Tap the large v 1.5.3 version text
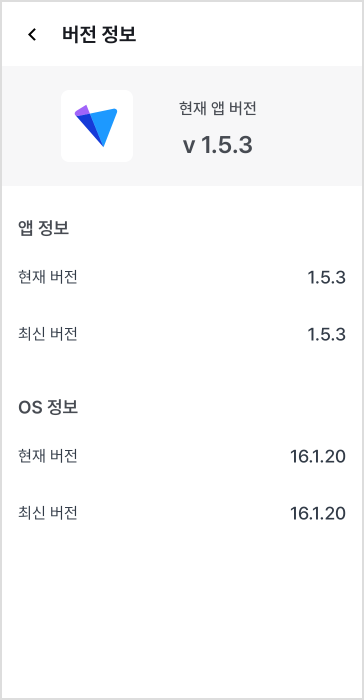The image size is (364, 700). (218, 145)
